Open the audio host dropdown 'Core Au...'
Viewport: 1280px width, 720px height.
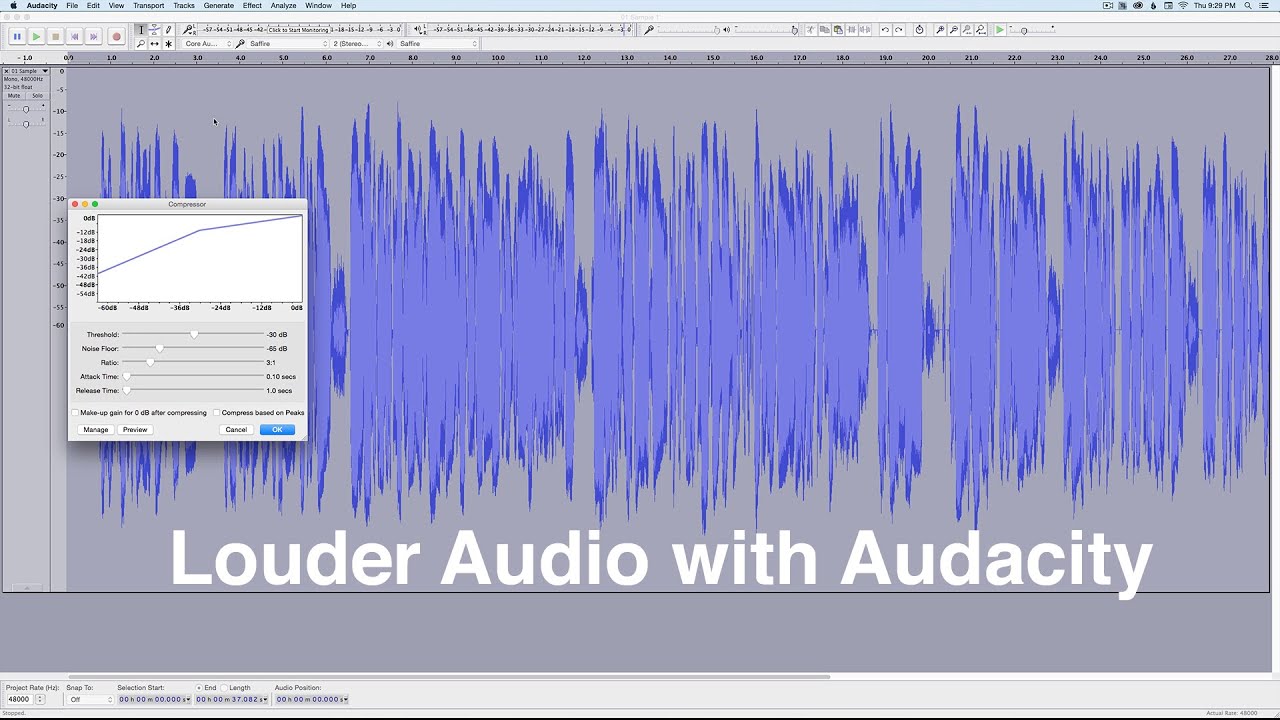(207, 44)
